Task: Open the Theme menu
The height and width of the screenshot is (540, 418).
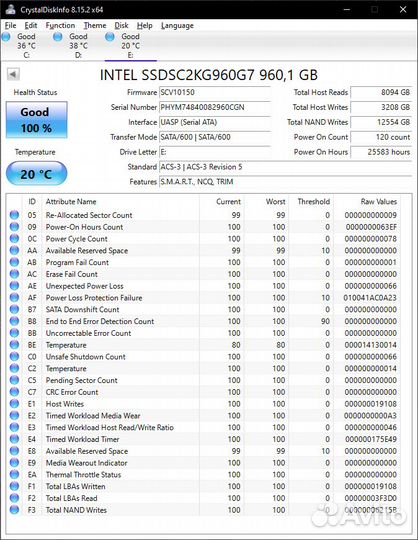Action: click(x=95, y=25)
